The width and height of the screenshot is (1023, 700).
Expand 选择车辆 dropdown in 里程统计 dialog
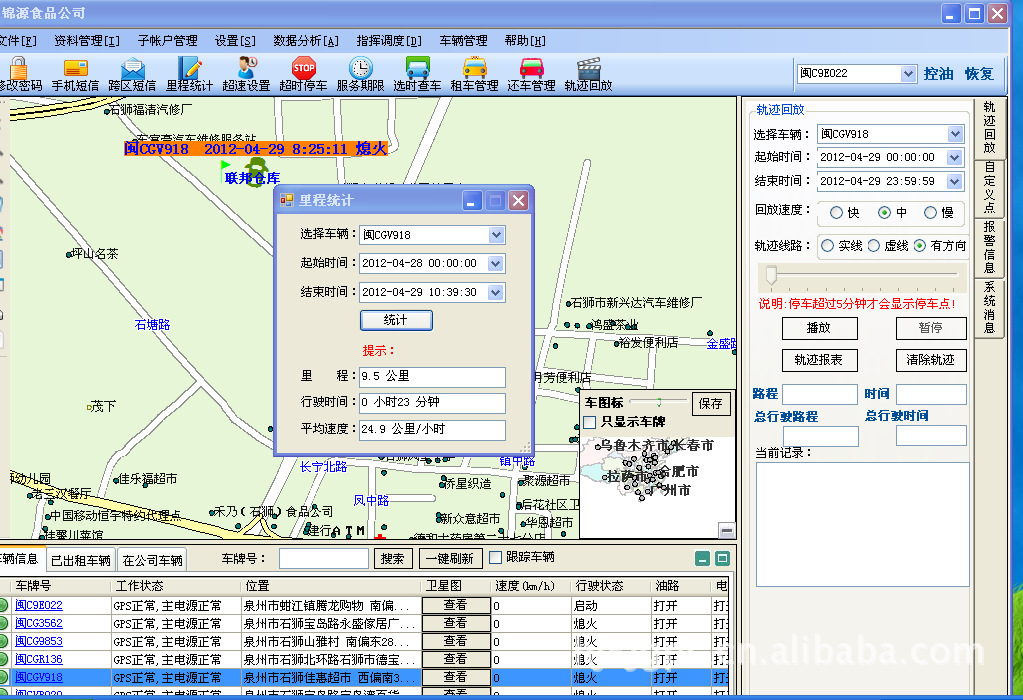[496, 235]
